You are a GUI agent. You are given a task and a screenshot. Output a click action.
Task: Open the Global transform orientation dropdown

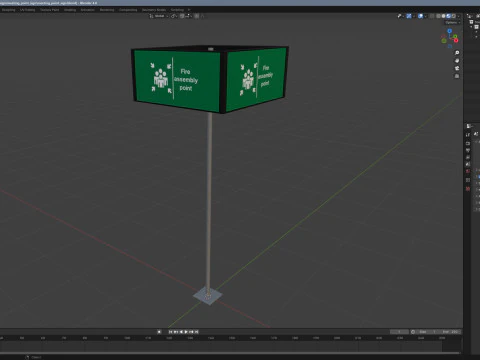point(159,16)
